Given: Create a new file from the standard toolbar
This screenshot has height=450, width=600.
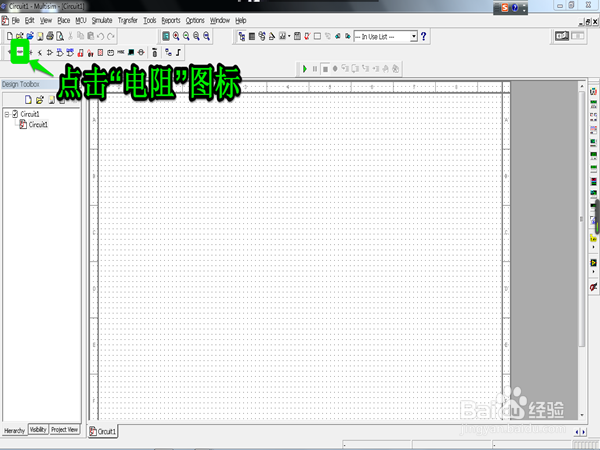Looking at the screenshot, I should [x=10, y=36].
